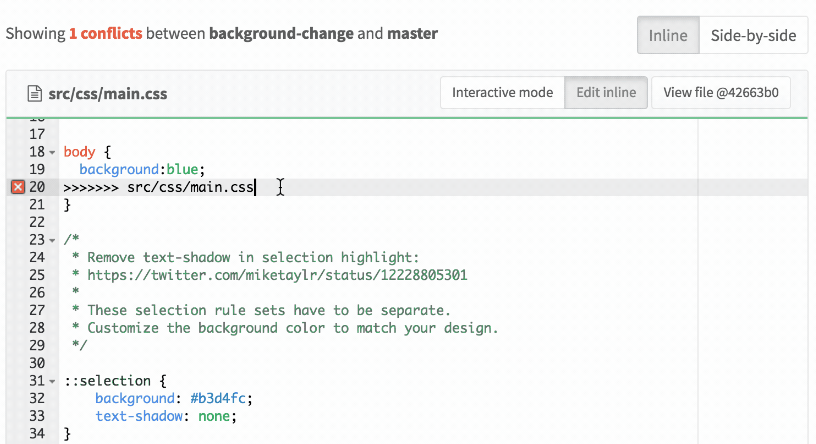816x444 pixels.
Task: Click the red error marker on line 20
Action: point(16,187)
